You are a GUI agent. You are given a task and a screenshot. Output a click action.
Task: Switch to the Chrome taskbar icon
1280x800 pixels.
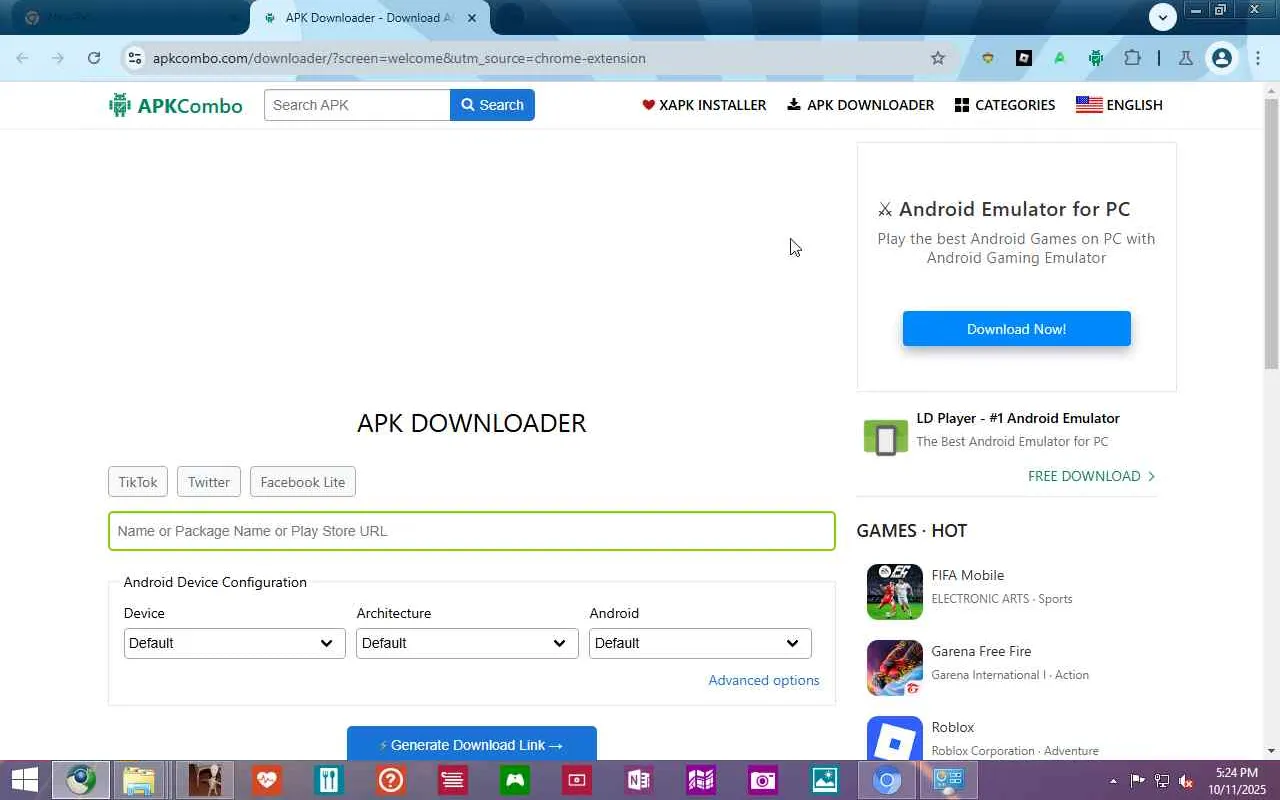(886, 780)
